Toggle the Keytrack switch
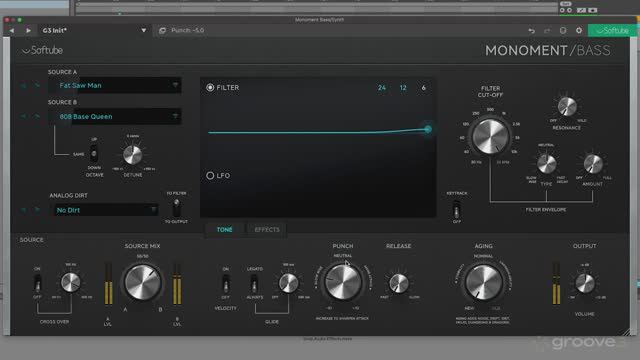 click(x=456, y=210)
